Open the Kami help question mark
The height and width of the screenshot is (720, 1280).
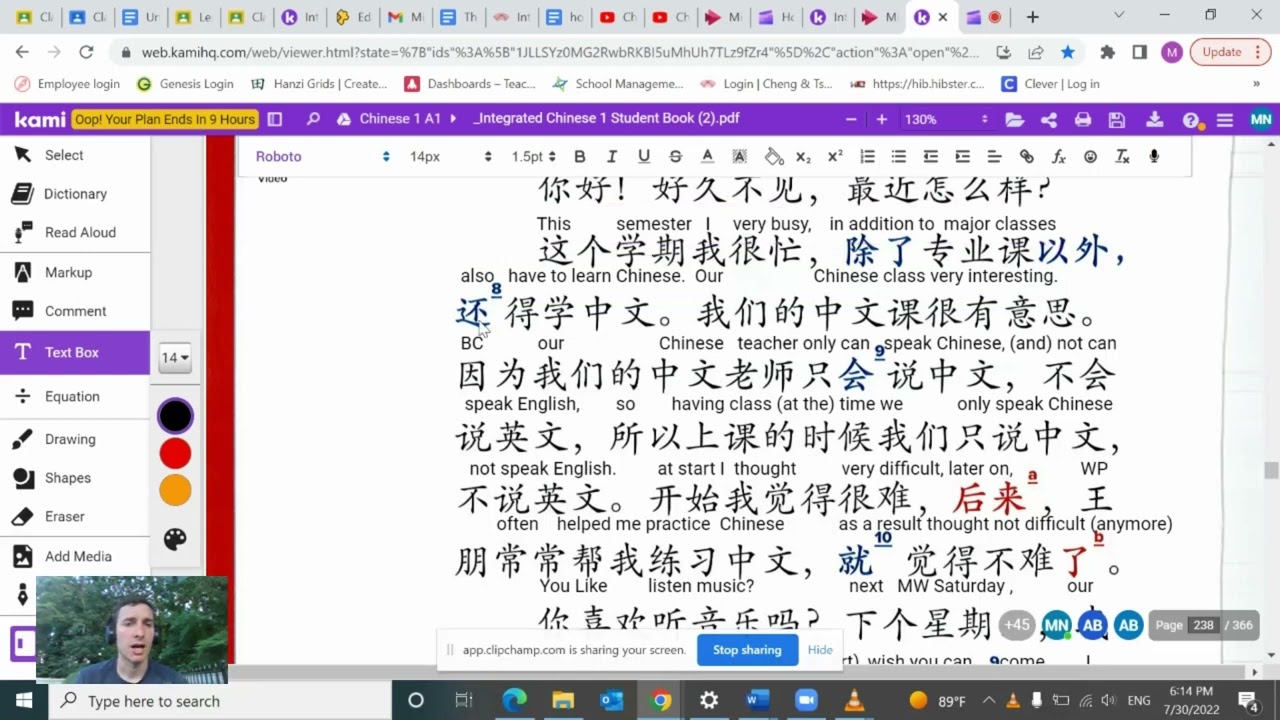pos(1191,120)
